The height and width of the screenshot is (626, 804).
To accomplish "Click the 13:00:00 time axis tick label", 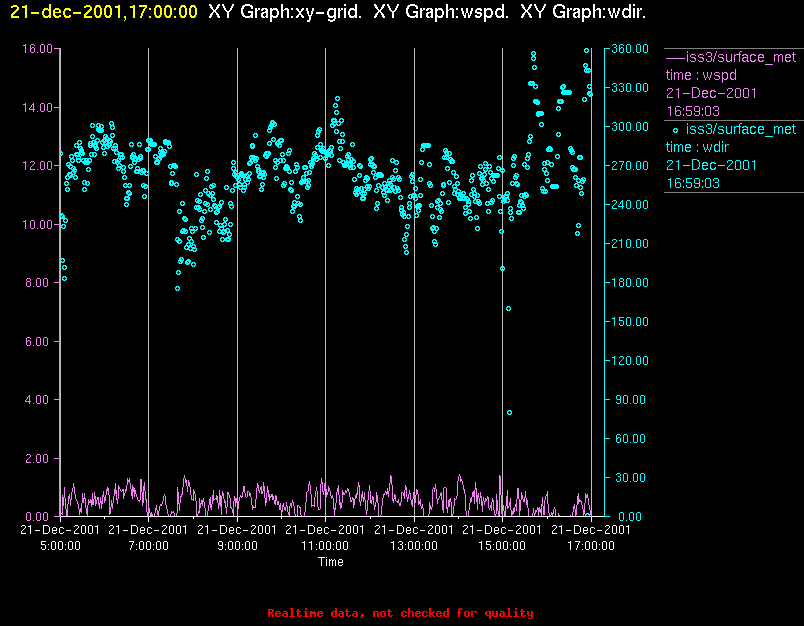I will 413,545.
